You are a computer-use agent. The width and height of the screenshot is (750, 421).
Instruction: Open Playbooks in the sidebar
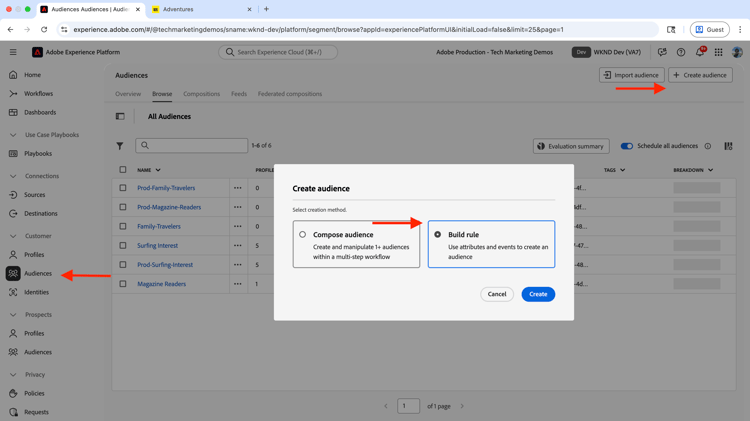click(38, 154)
